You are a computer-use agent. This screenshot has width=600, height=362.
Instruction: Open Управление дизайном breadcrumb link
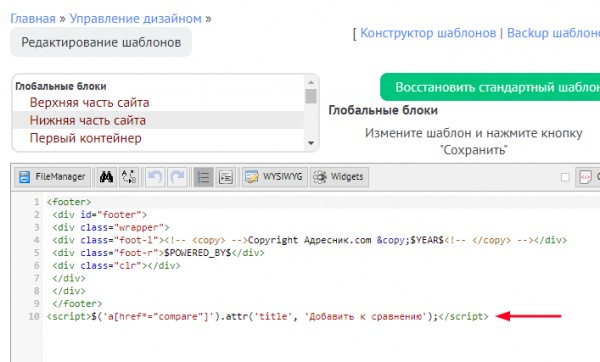tap(135, 18)
